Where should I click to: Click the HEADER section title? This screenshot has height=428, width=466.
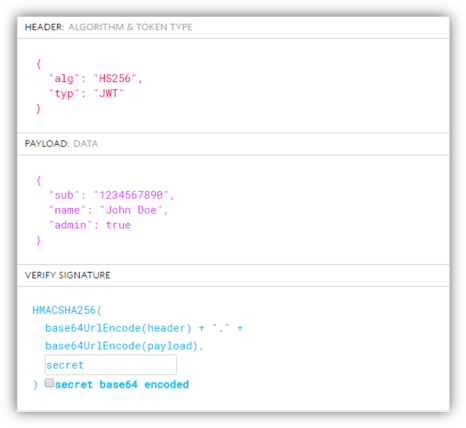click(x=44, y=27)
